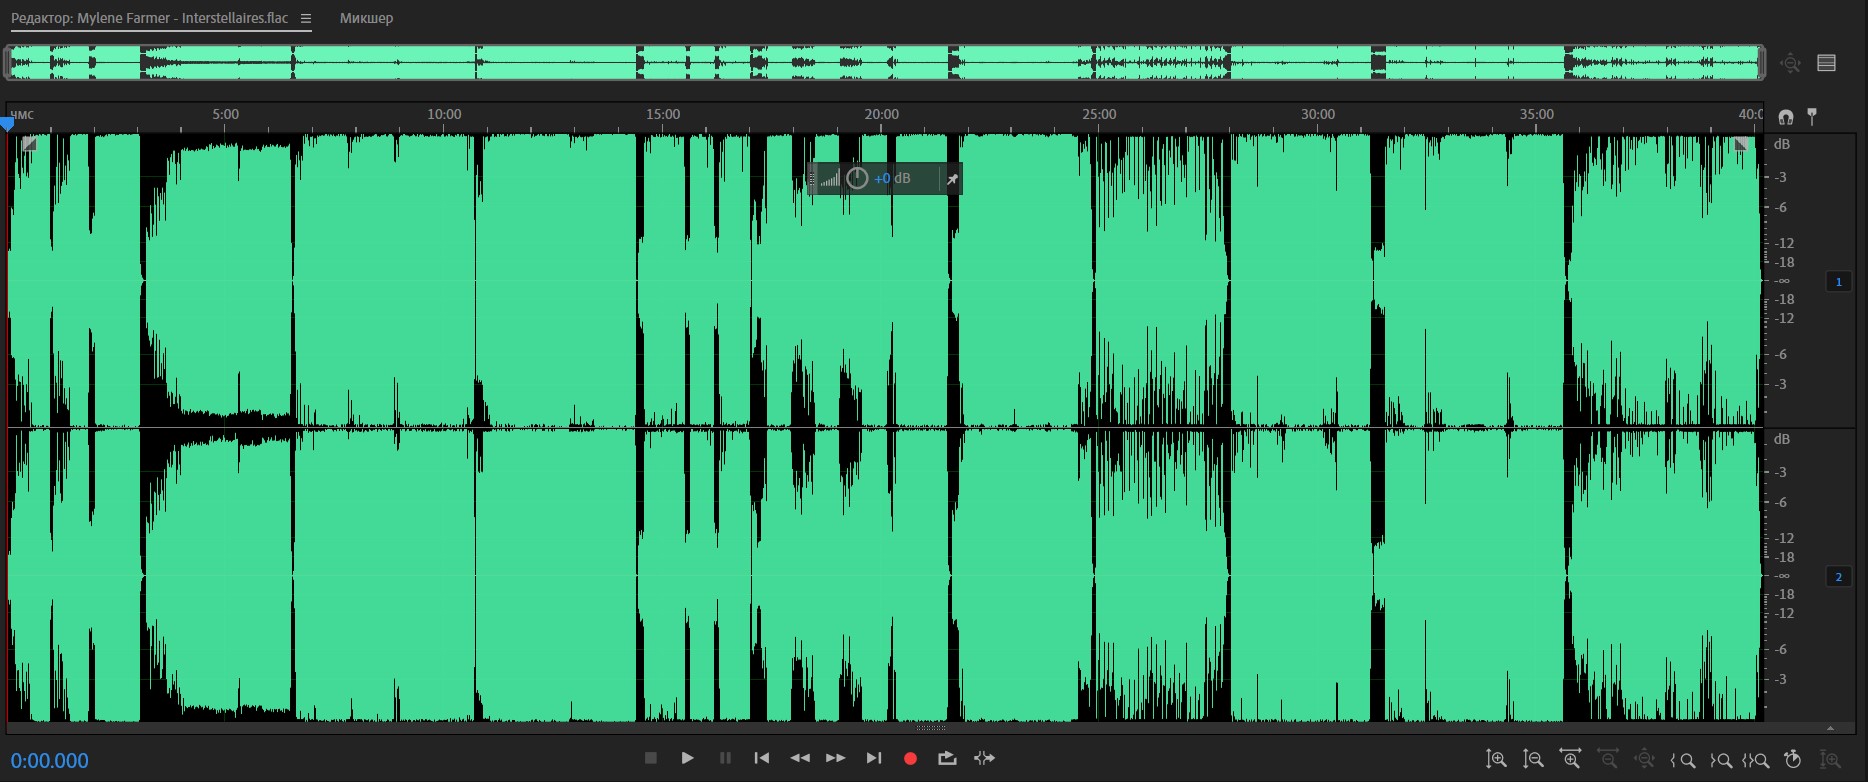Click the 0:00.000 timecode display
This screenshot has height=782, width=1868.
50,761
